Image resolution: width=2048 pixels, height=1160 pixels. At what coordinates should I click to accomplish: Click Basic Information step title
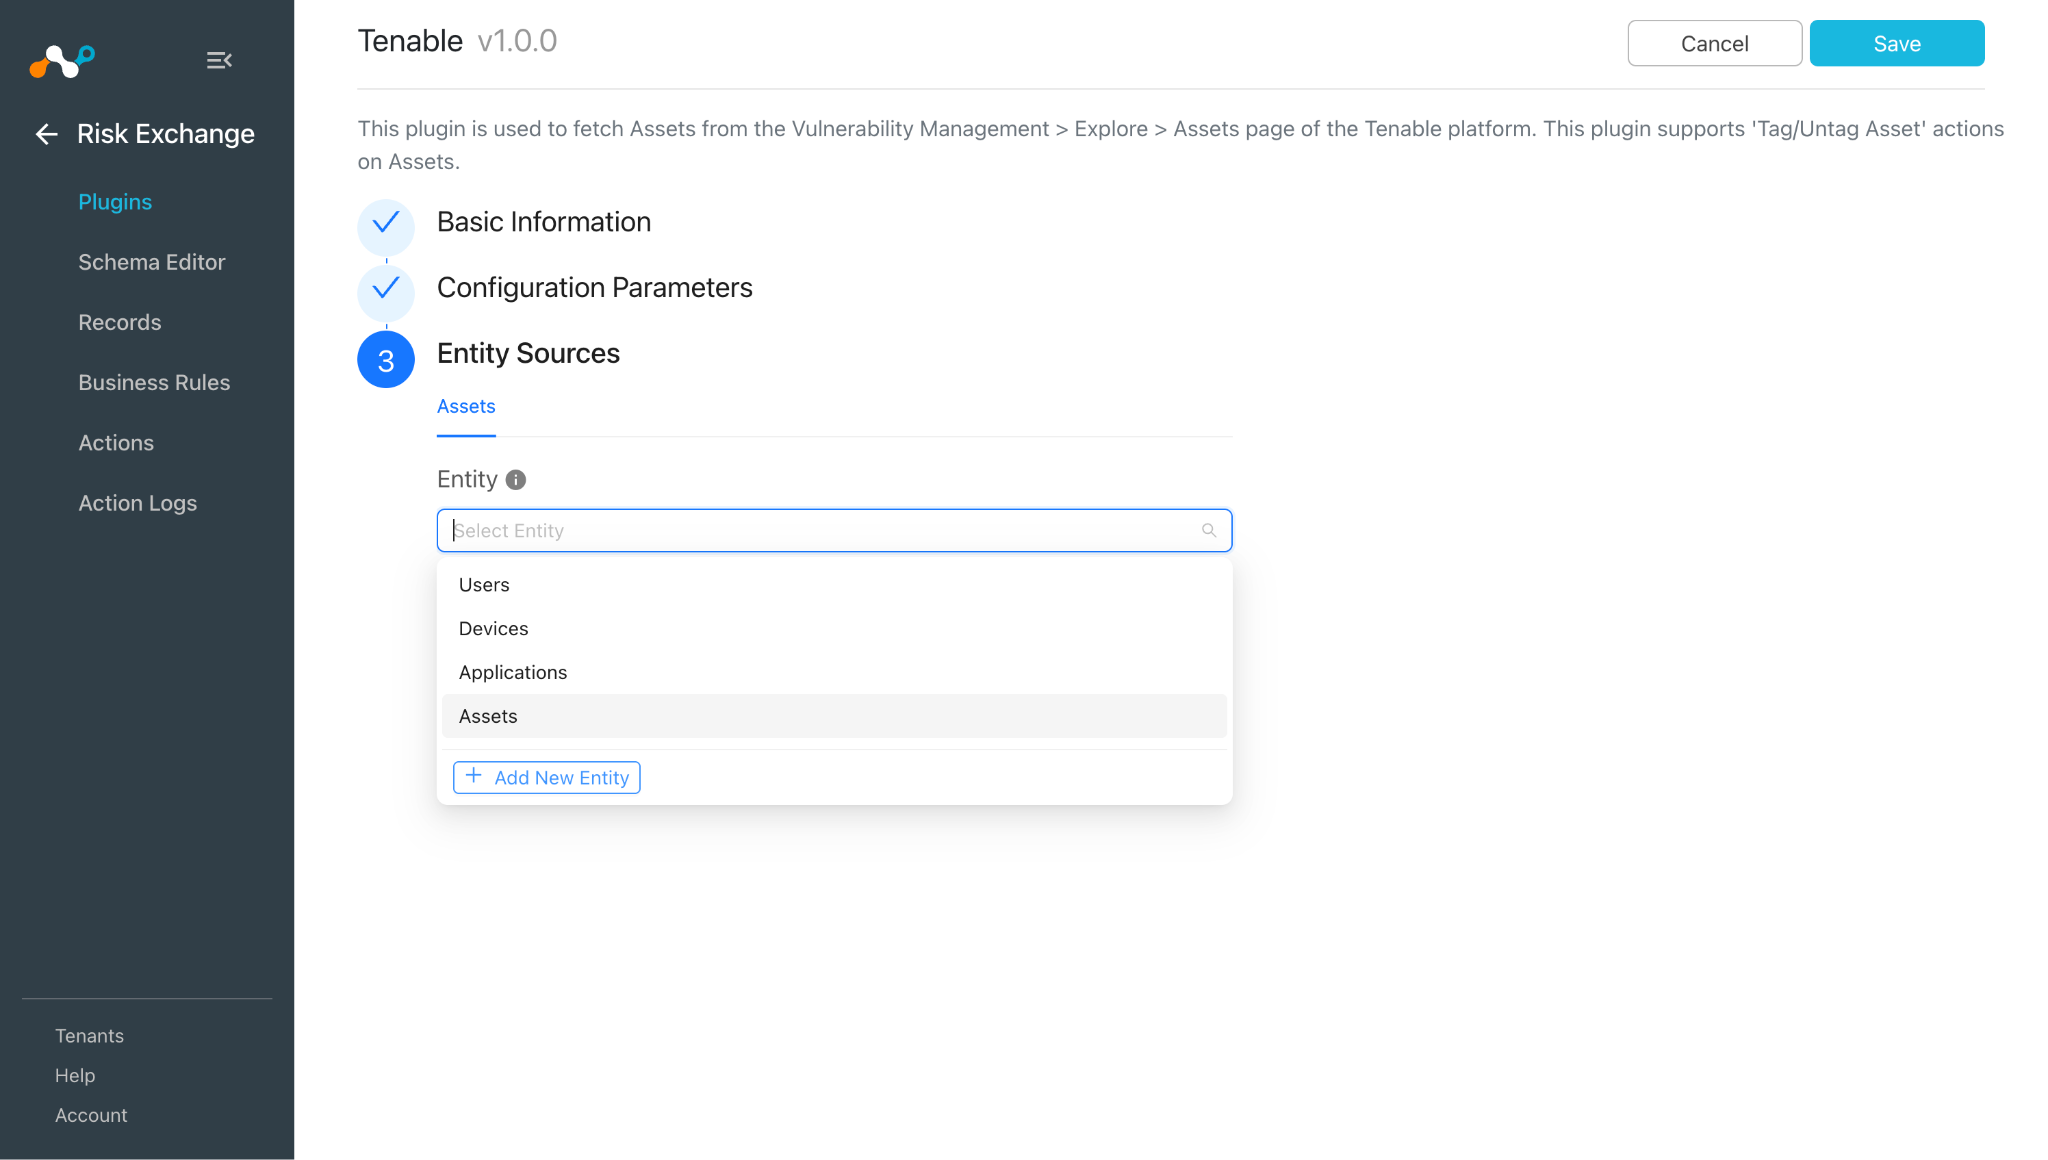[x=544, y=222]
